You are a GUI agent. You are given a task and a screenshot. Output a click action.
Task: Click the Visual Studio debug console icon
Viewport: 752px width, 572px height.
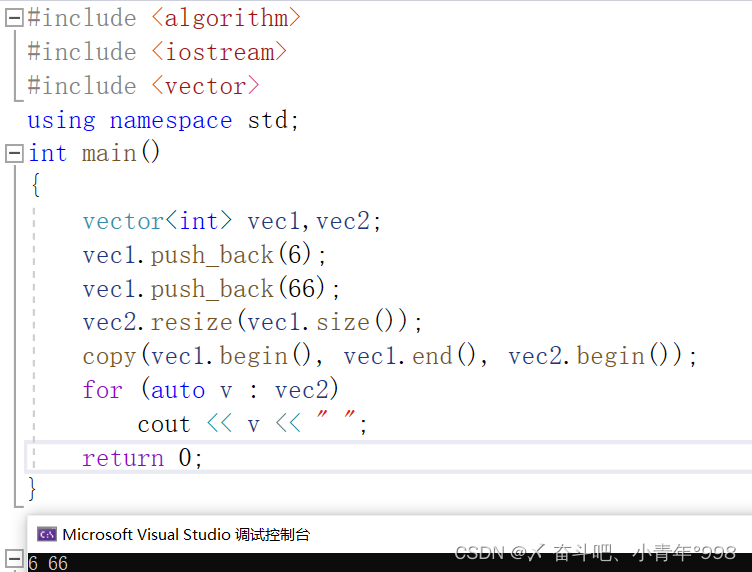click(47, 534)
